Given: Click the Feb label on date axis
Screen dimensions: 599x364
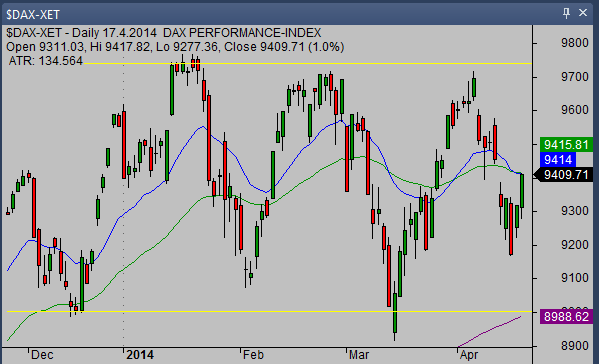Looking at the screenshot, I should [253, 355].
